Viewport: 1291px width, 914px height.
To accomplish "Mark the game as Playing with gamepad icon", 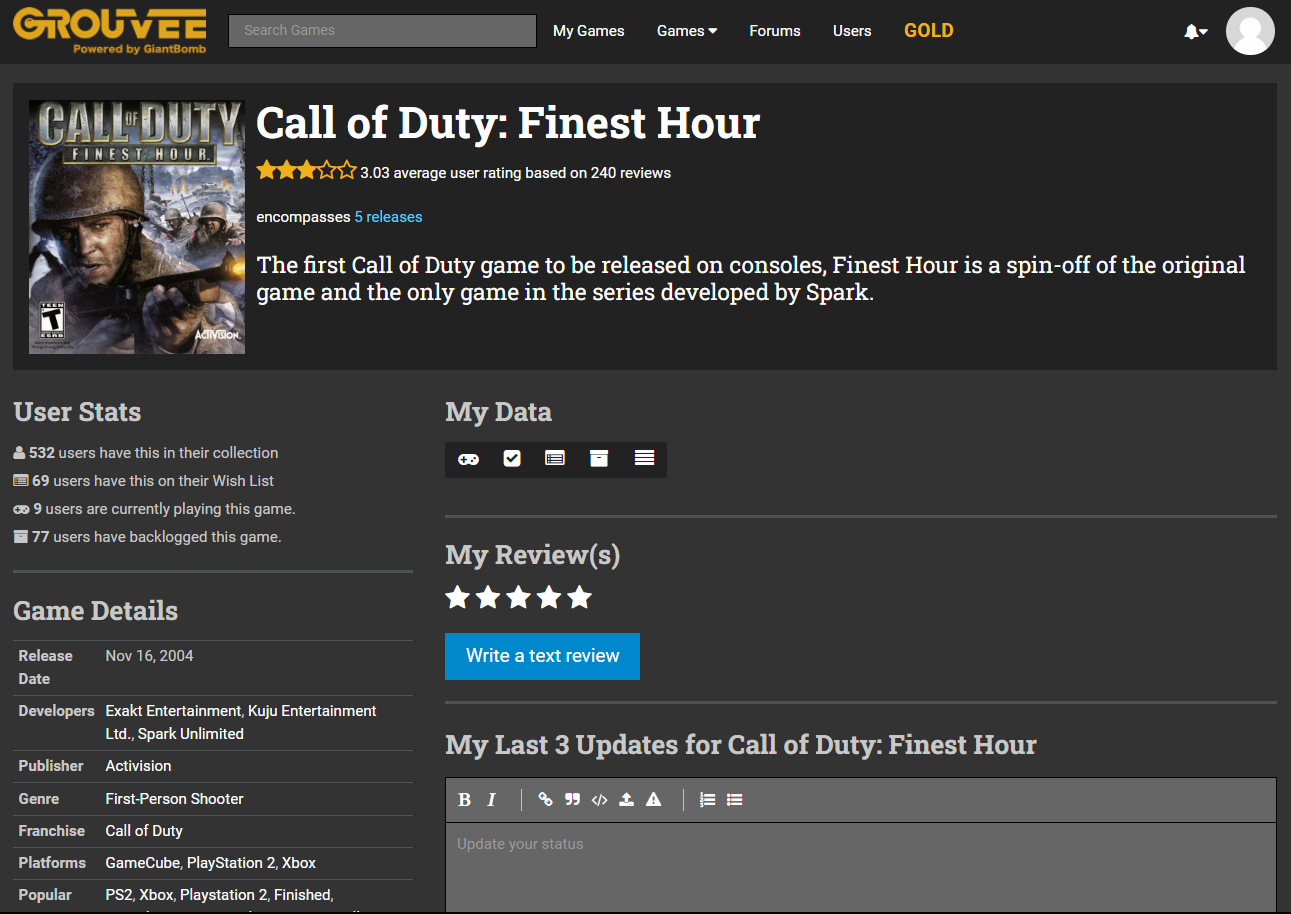I will pyautogui.click(x=468, y=458).
